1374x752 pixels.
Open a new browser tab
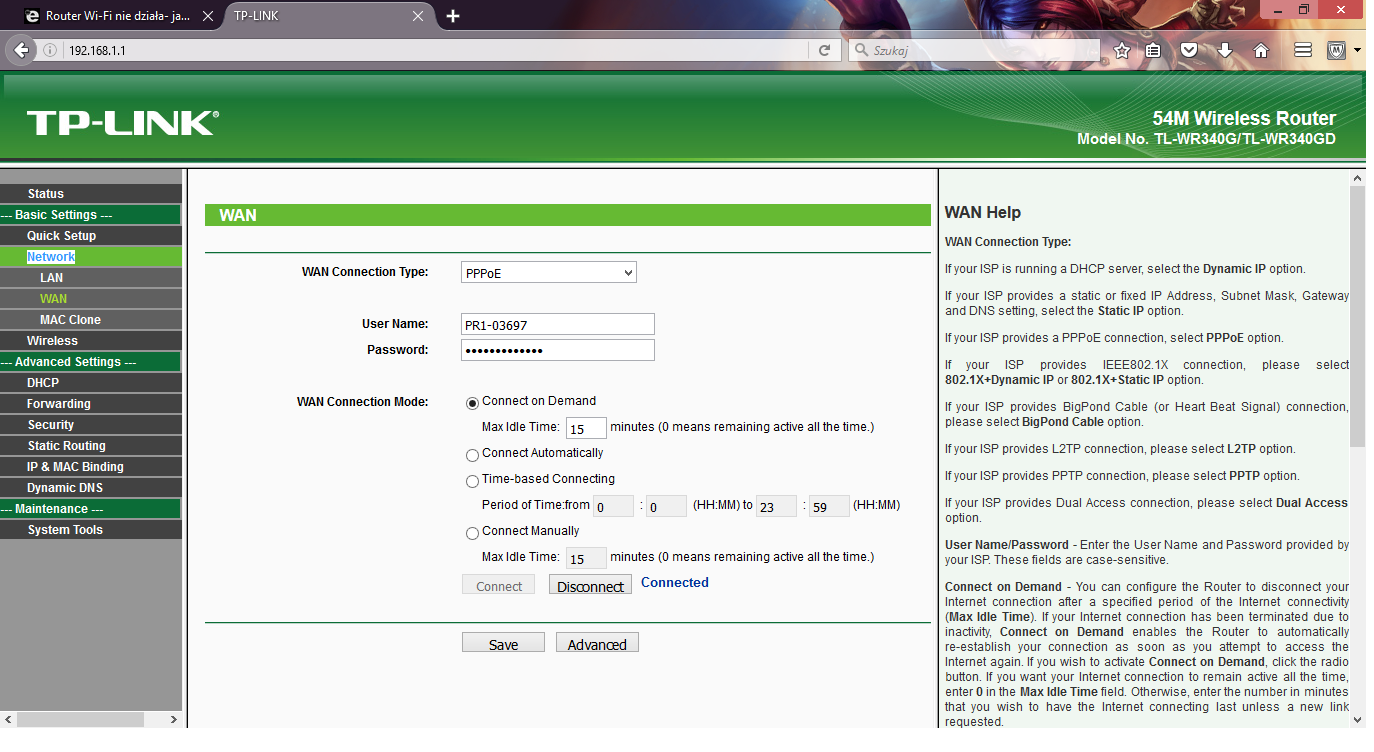click(x=453, y=16)
